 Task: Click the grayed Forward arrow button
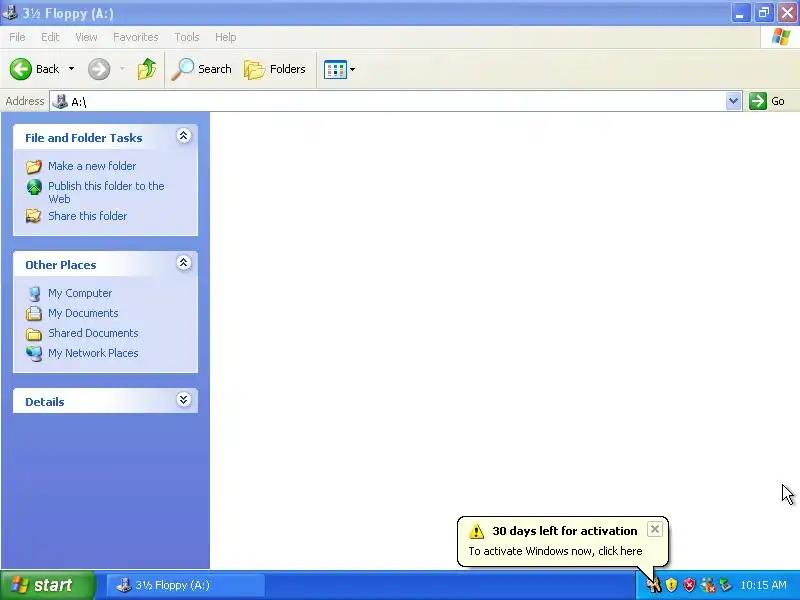99,69
